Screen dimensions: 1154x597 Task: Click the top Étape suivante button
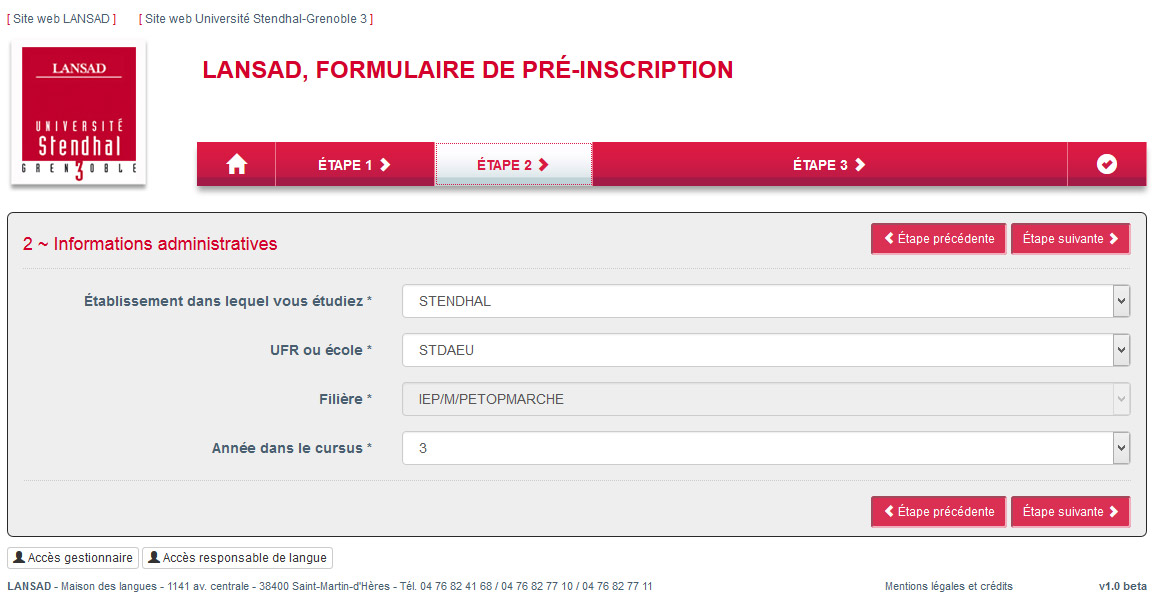(1070, 239)
